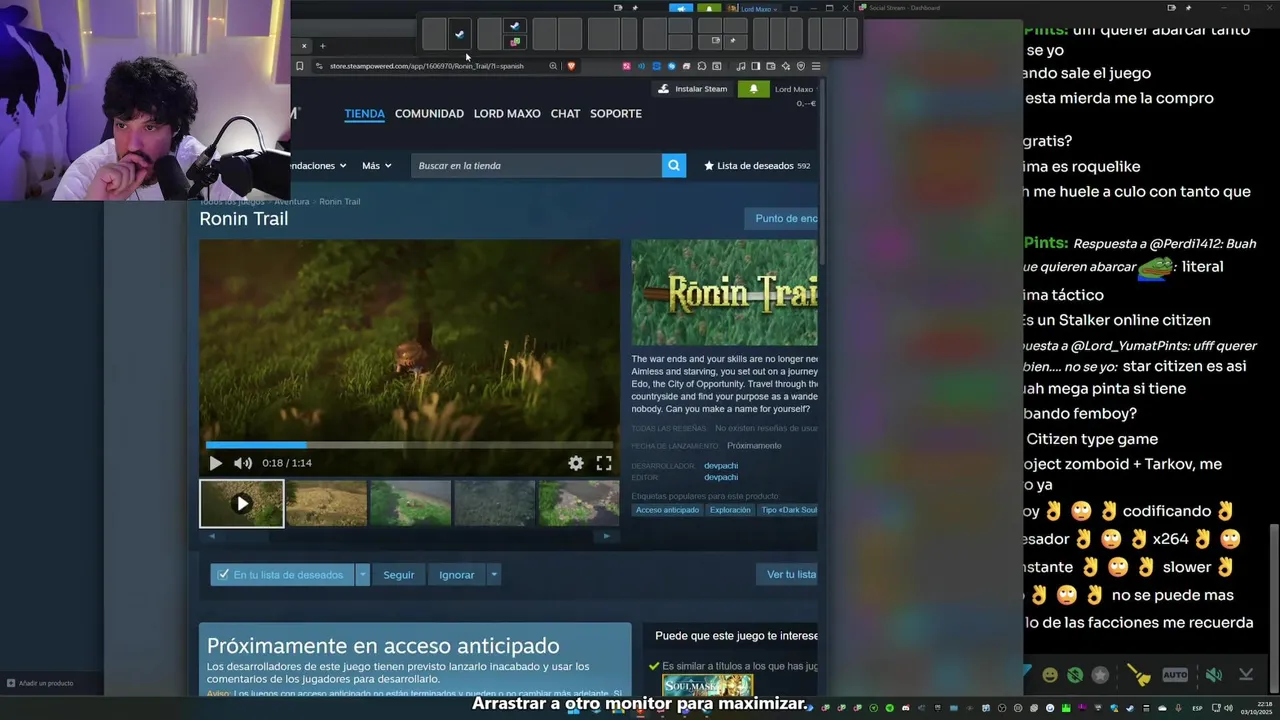1280x720 pixels.
Task: Open taskbar clock showing 22:18
Action: click(1255, 708)
